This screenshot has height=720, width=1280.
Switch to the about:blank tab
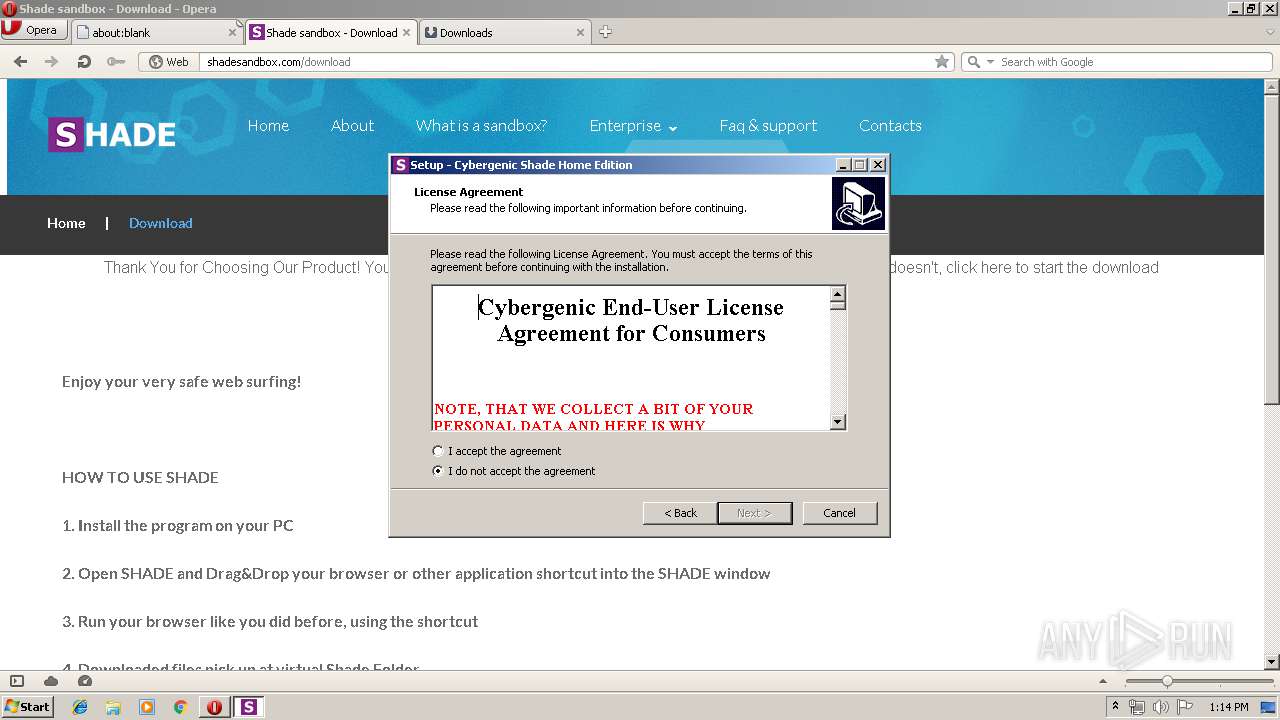[158, 32]
